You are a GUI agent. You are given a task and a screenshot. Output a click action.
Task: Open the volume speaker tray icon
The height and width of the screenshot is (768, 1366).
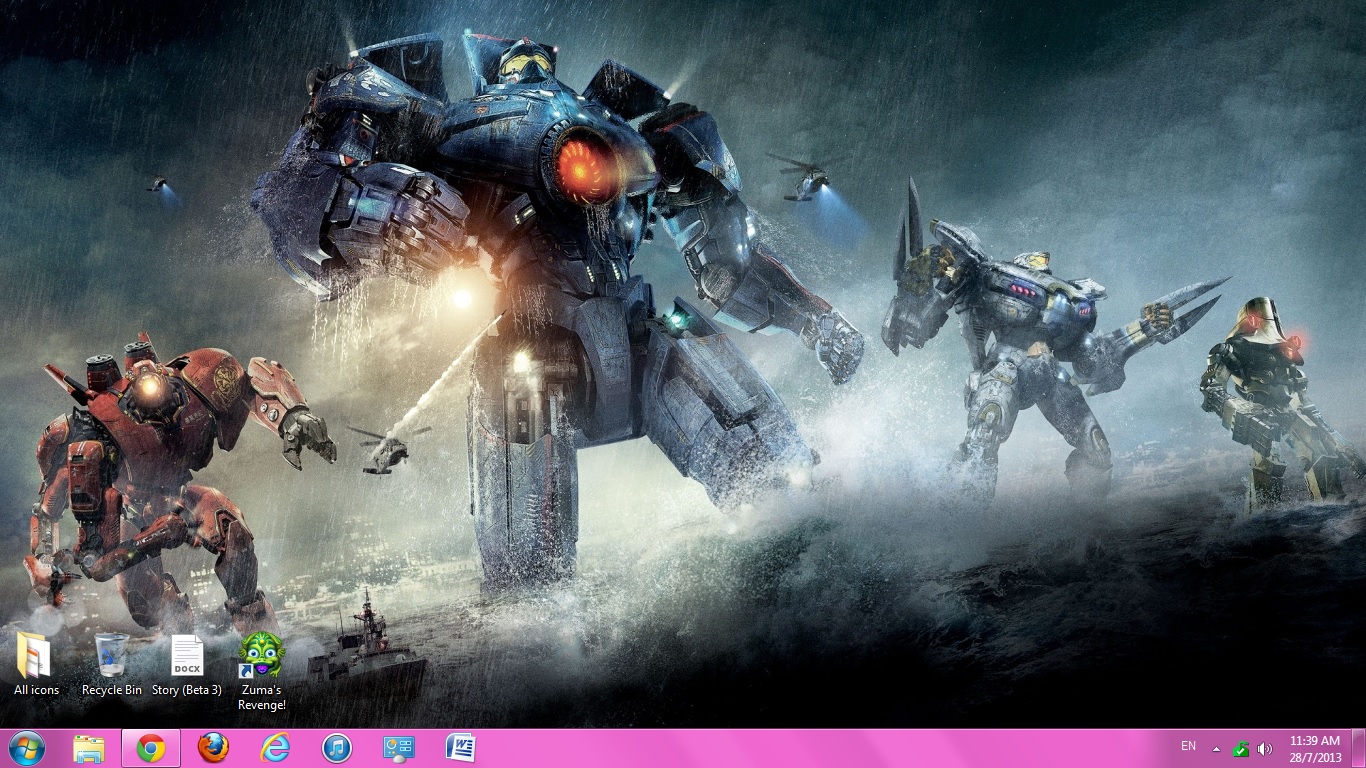(x=1264, y=748)
